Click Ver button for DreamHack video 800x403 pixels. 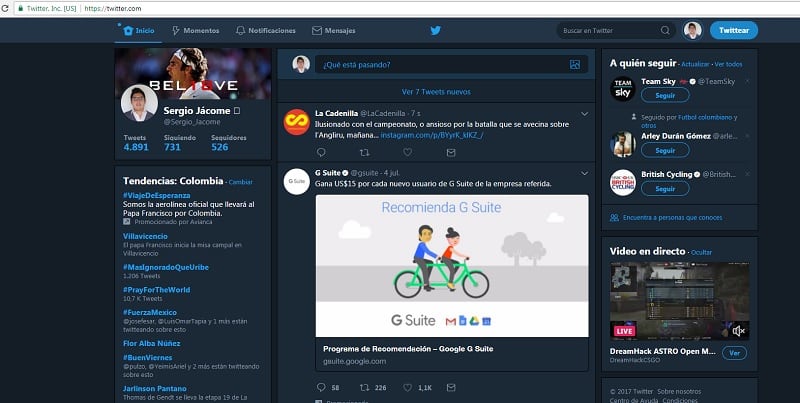click(734, 353)
